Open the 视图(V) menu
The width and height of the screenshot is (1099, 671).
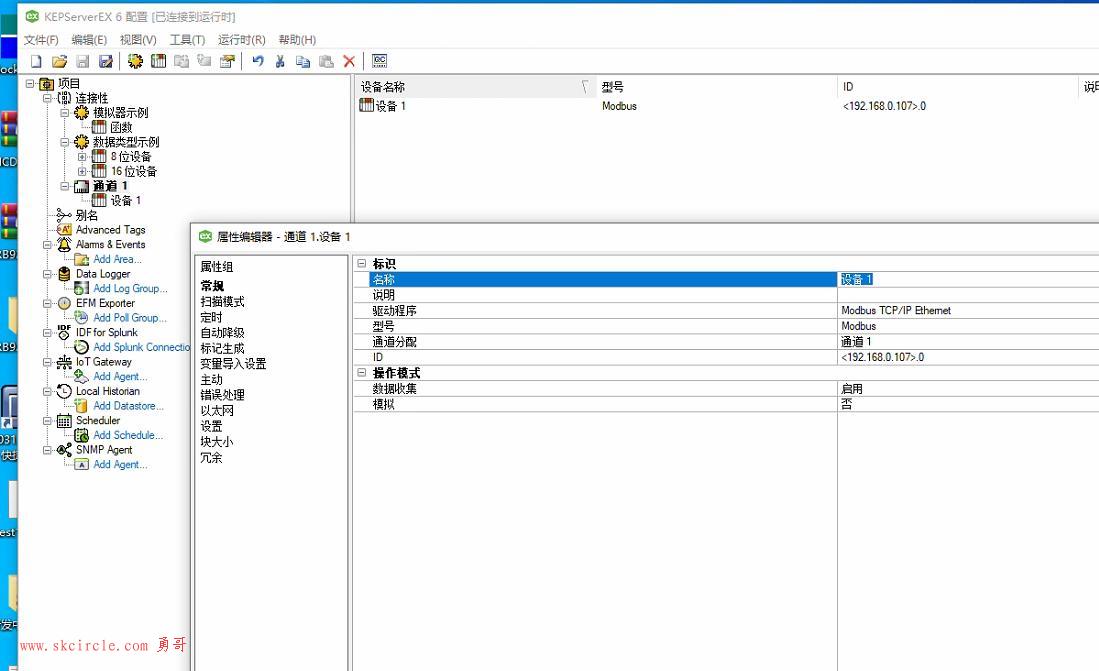click(x=138, y=40)
